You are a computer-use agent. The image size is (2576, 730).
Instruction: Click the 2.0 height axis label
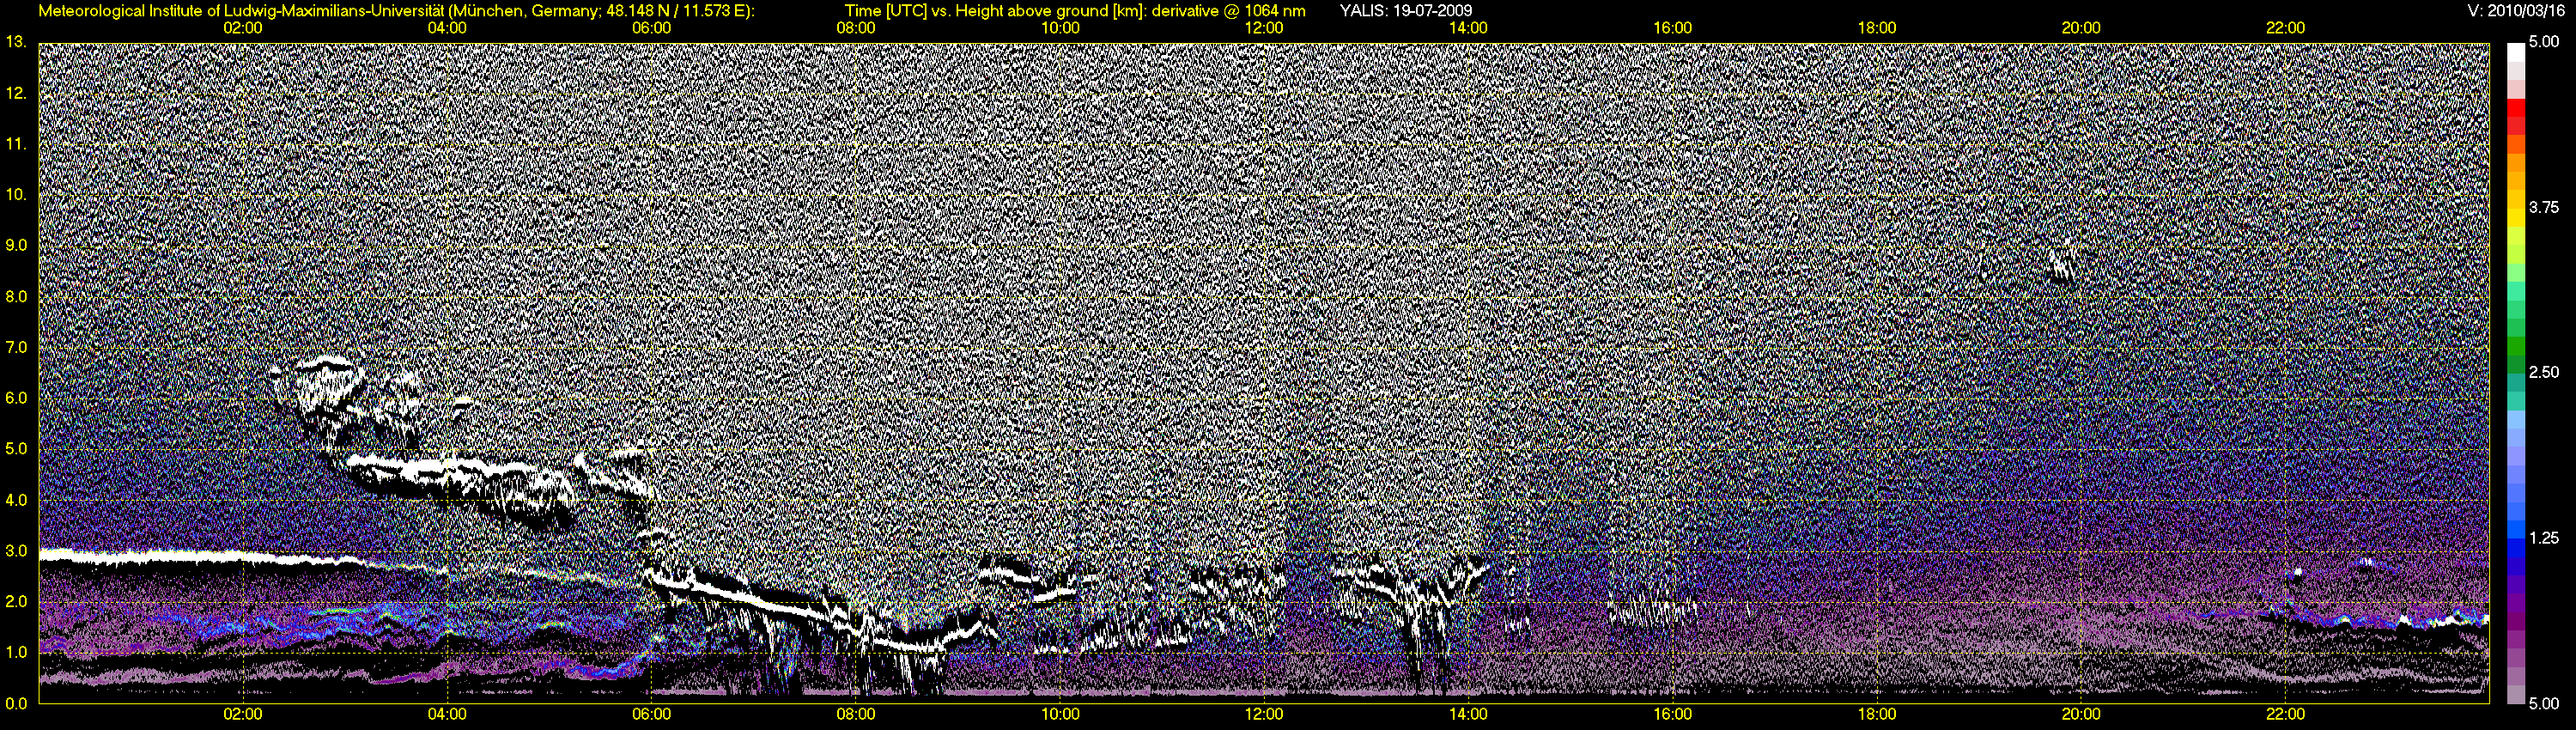[15, 601]
